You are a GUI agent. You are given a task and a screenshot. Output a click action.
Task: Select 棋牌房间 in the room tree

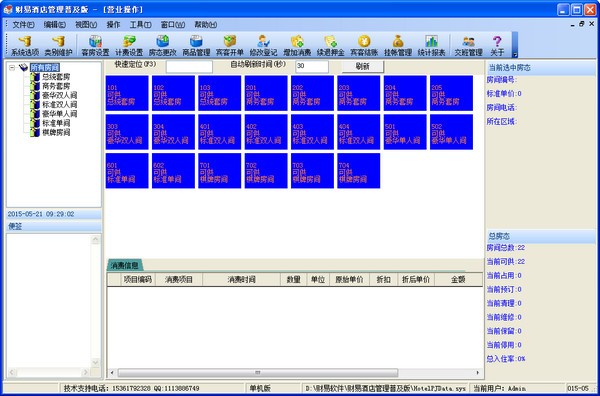[x=56, y=132]
